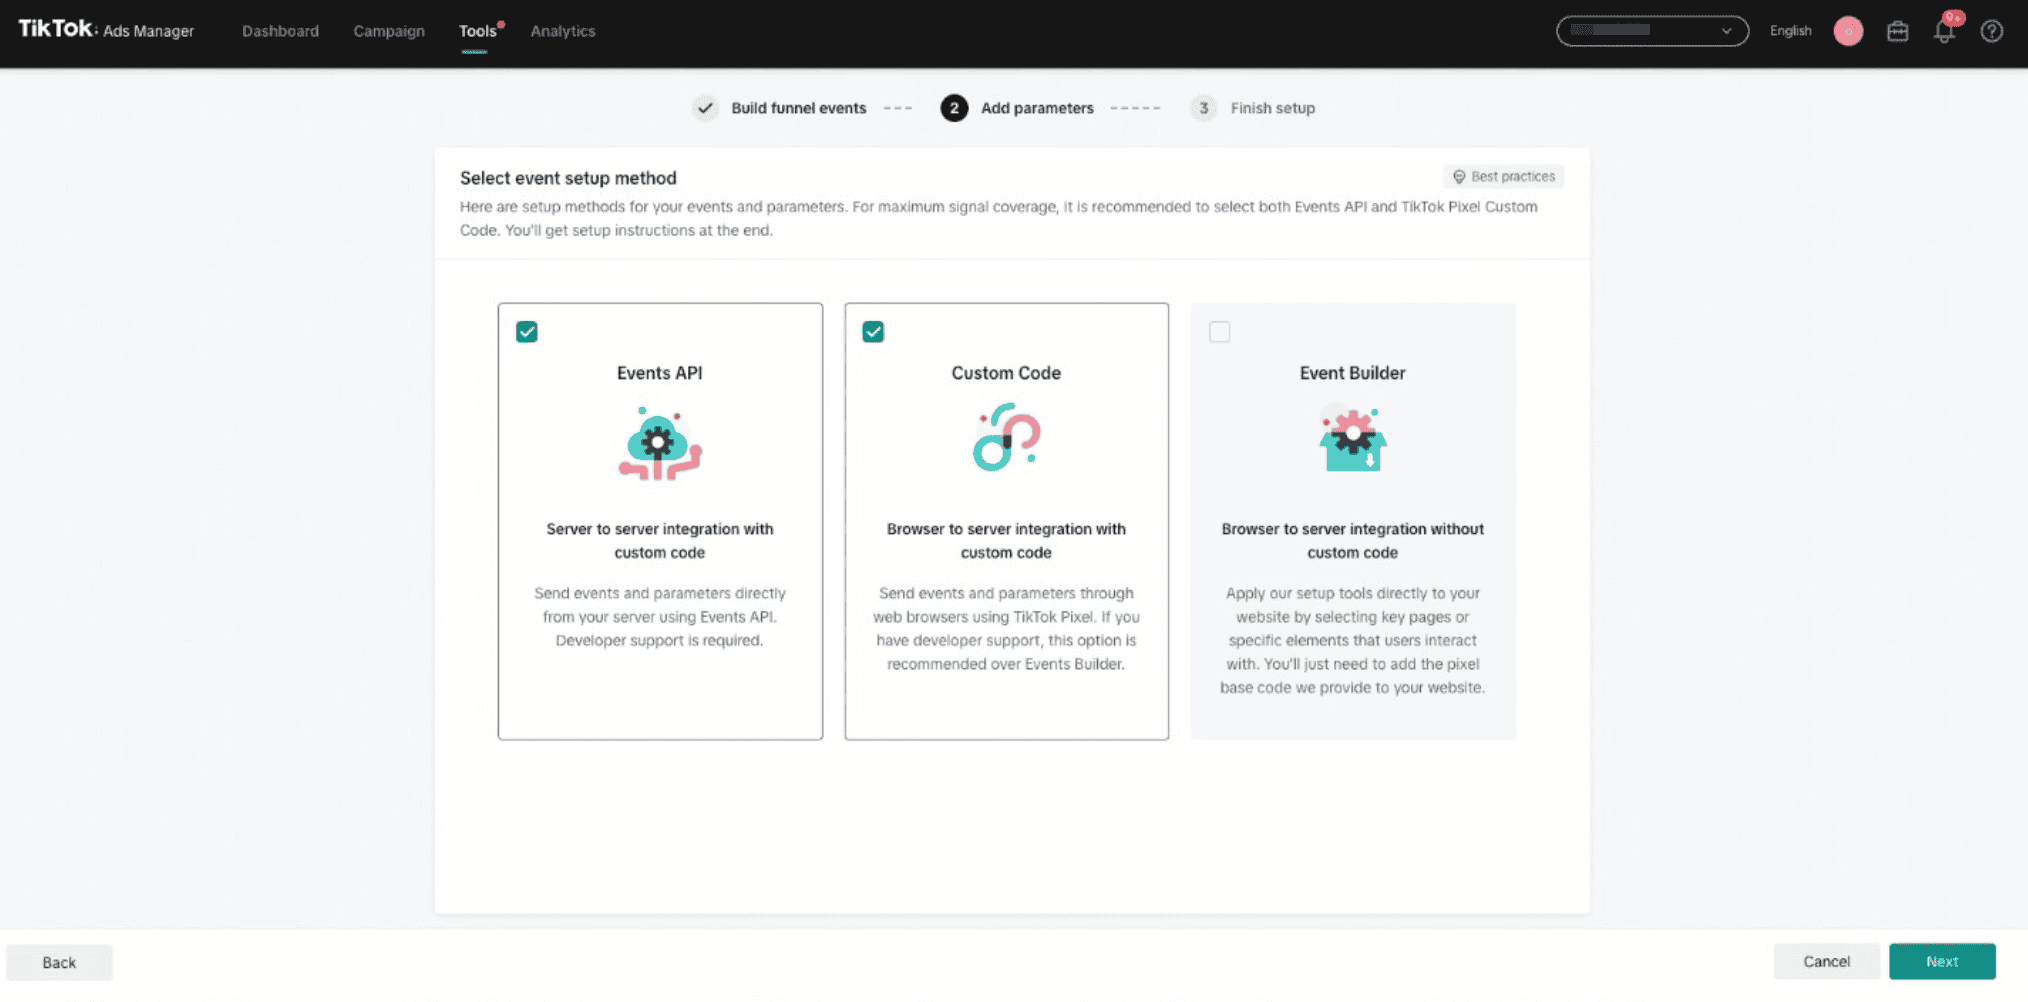Viewport: 2028px width, 1002px height.
Task: Open the Best practices link
Action: click(1503, 177)
